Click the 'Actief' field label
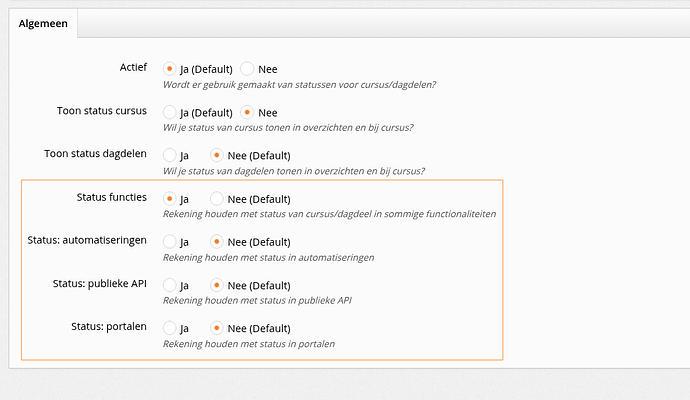The image size is (690, 400). [x=132, y=68]
